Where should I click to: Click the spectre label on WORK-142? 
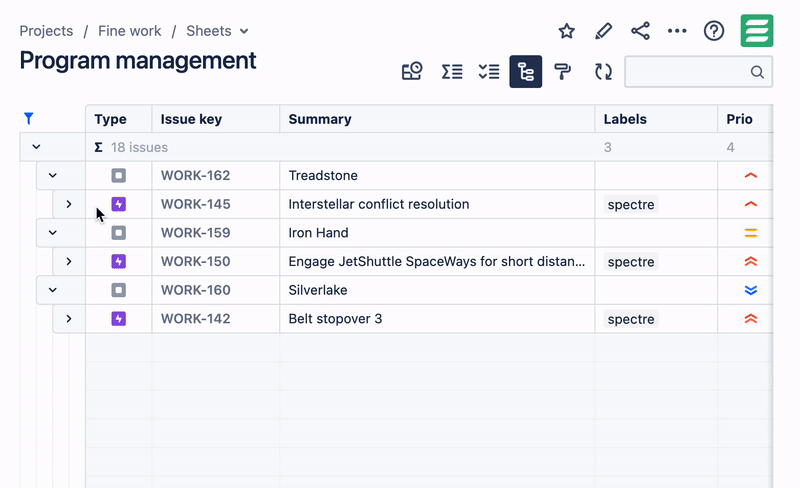coord(631,319)
